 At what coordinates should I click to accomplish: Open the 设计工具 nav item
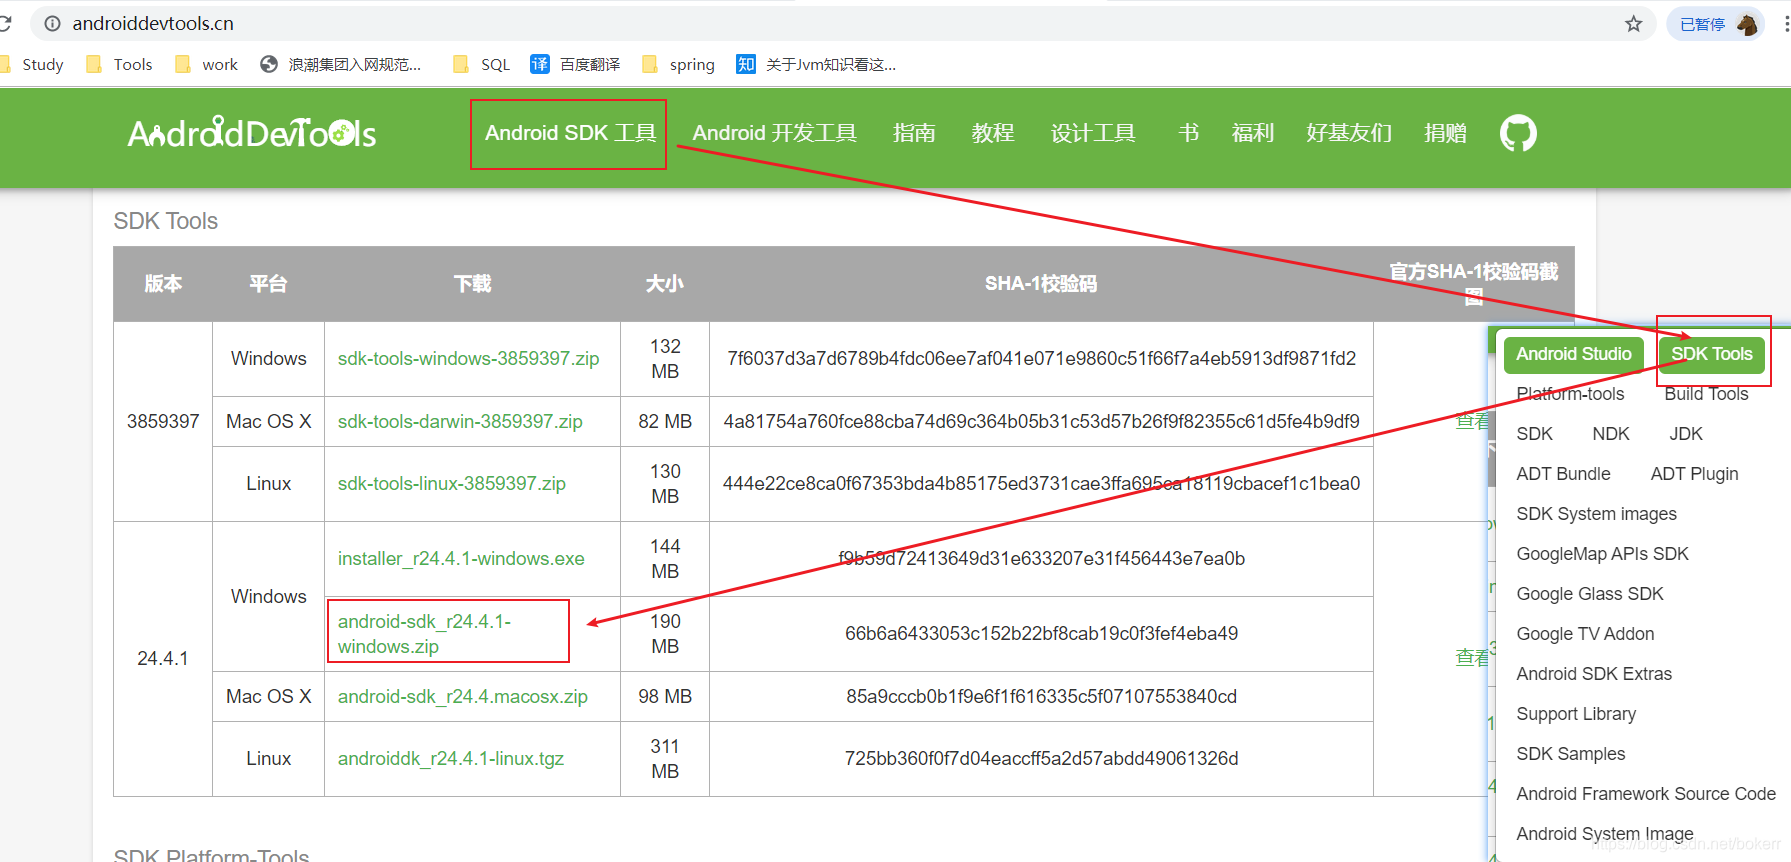click(x=1093, y=133)
